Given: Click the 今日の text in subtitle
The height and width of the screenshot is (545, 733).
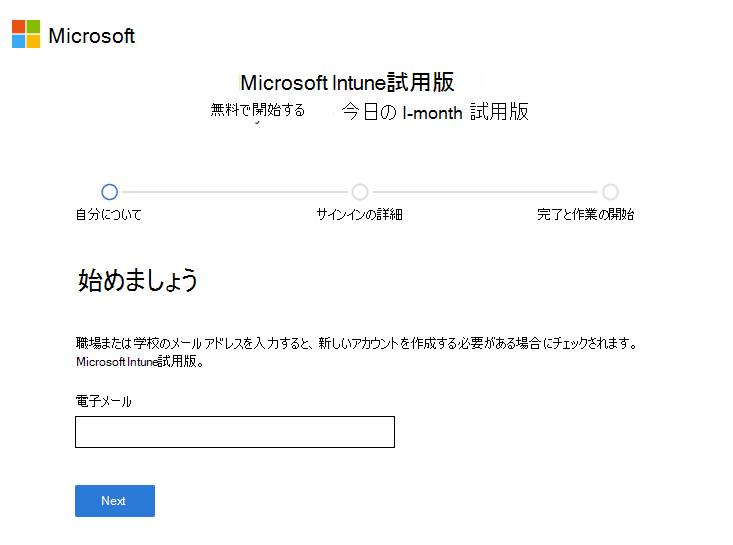Looking at the screenshot, I should [369, 112].
